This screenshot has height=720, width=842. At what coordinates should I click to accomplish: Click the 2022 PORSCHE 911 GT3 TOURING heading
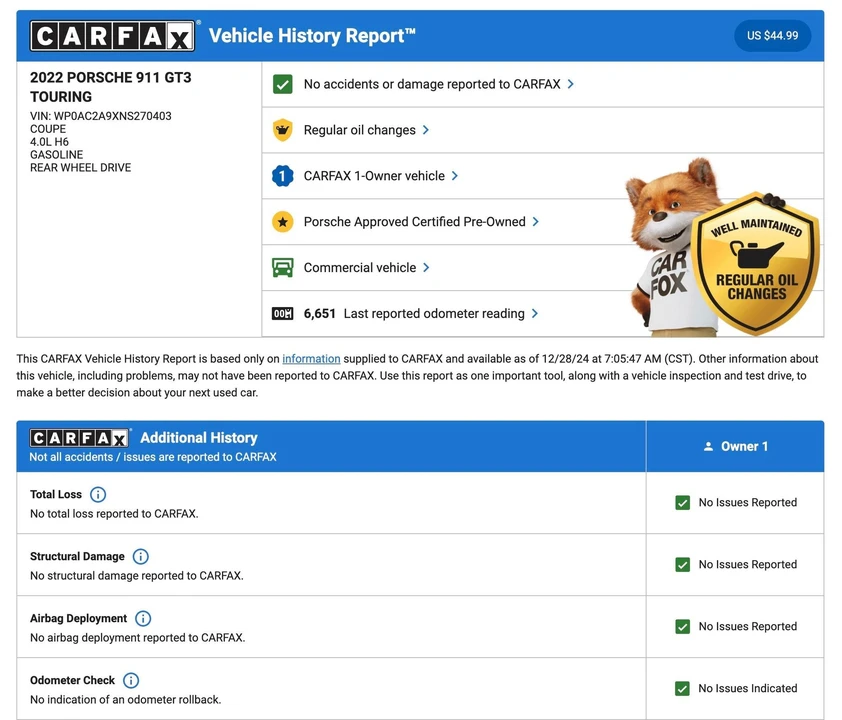(x=111, y=87)
